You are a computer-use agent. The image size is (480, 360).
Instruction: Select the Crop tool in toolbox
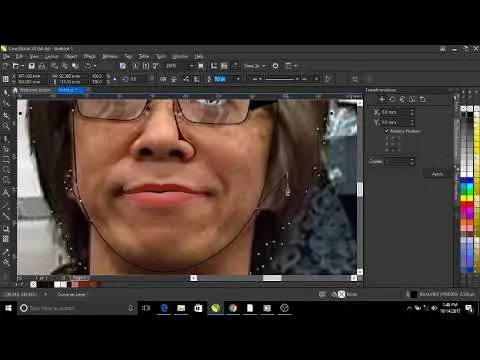point(6,115)
